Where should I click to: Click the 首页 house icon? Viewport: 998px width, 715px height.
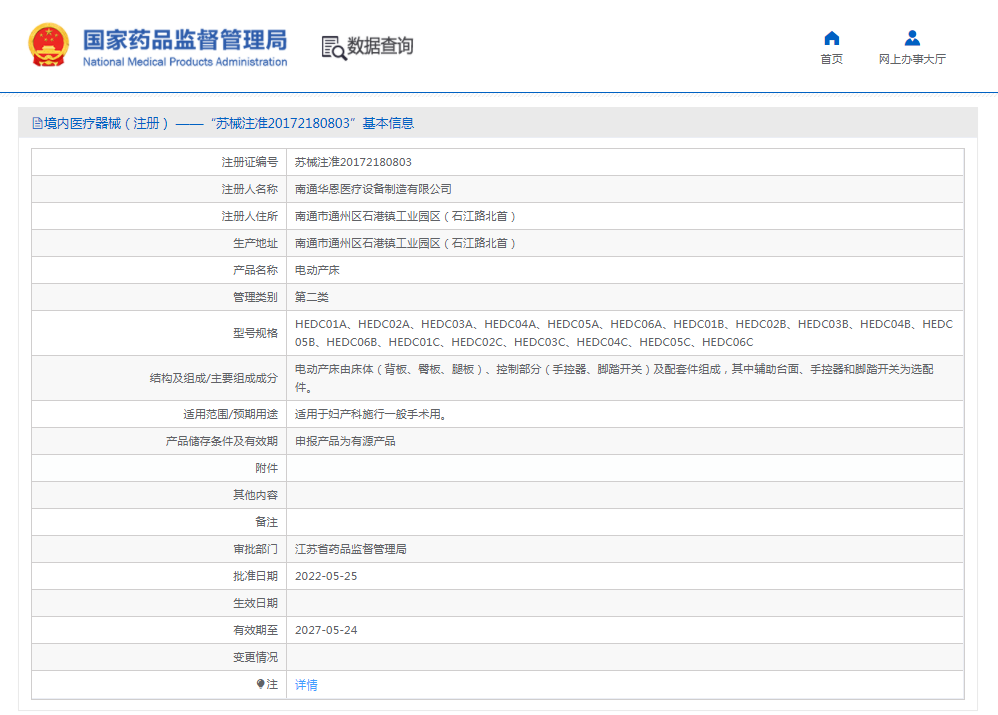pos(831,38)
